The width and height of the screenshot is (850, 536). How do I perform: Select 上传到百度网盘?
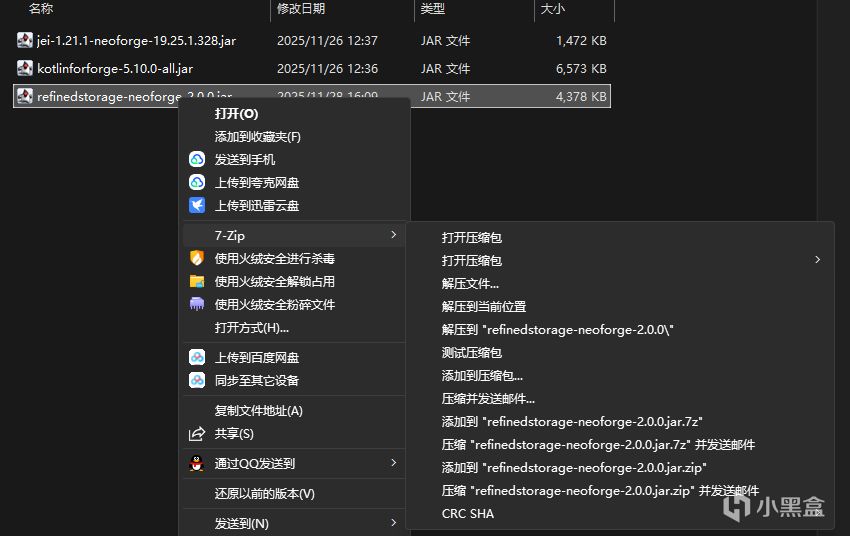(257, 358)
